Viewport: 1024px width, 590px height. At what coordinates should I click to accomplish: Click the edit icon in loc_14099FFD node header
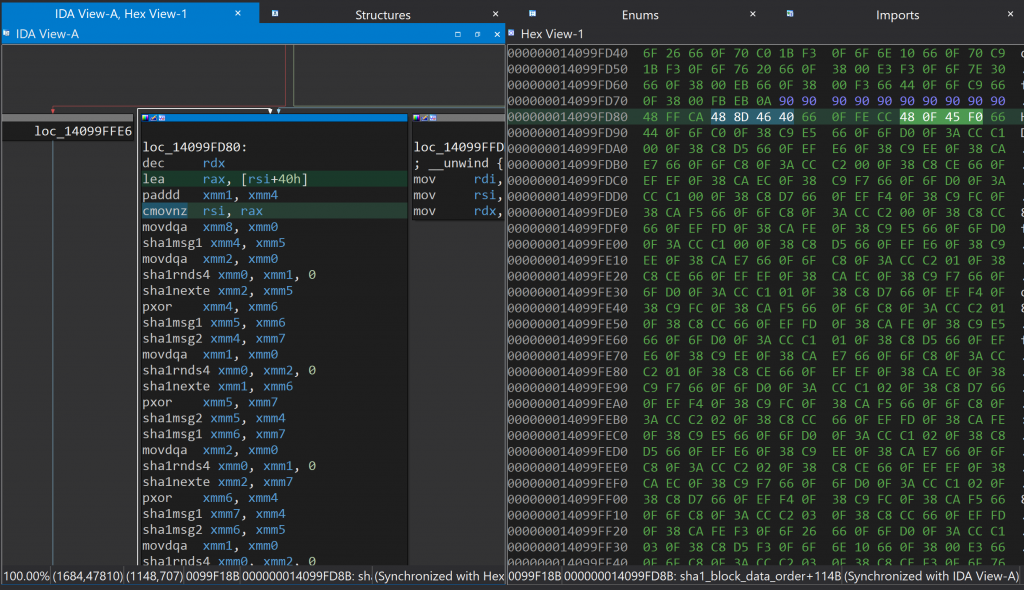[x=424, y=118]
